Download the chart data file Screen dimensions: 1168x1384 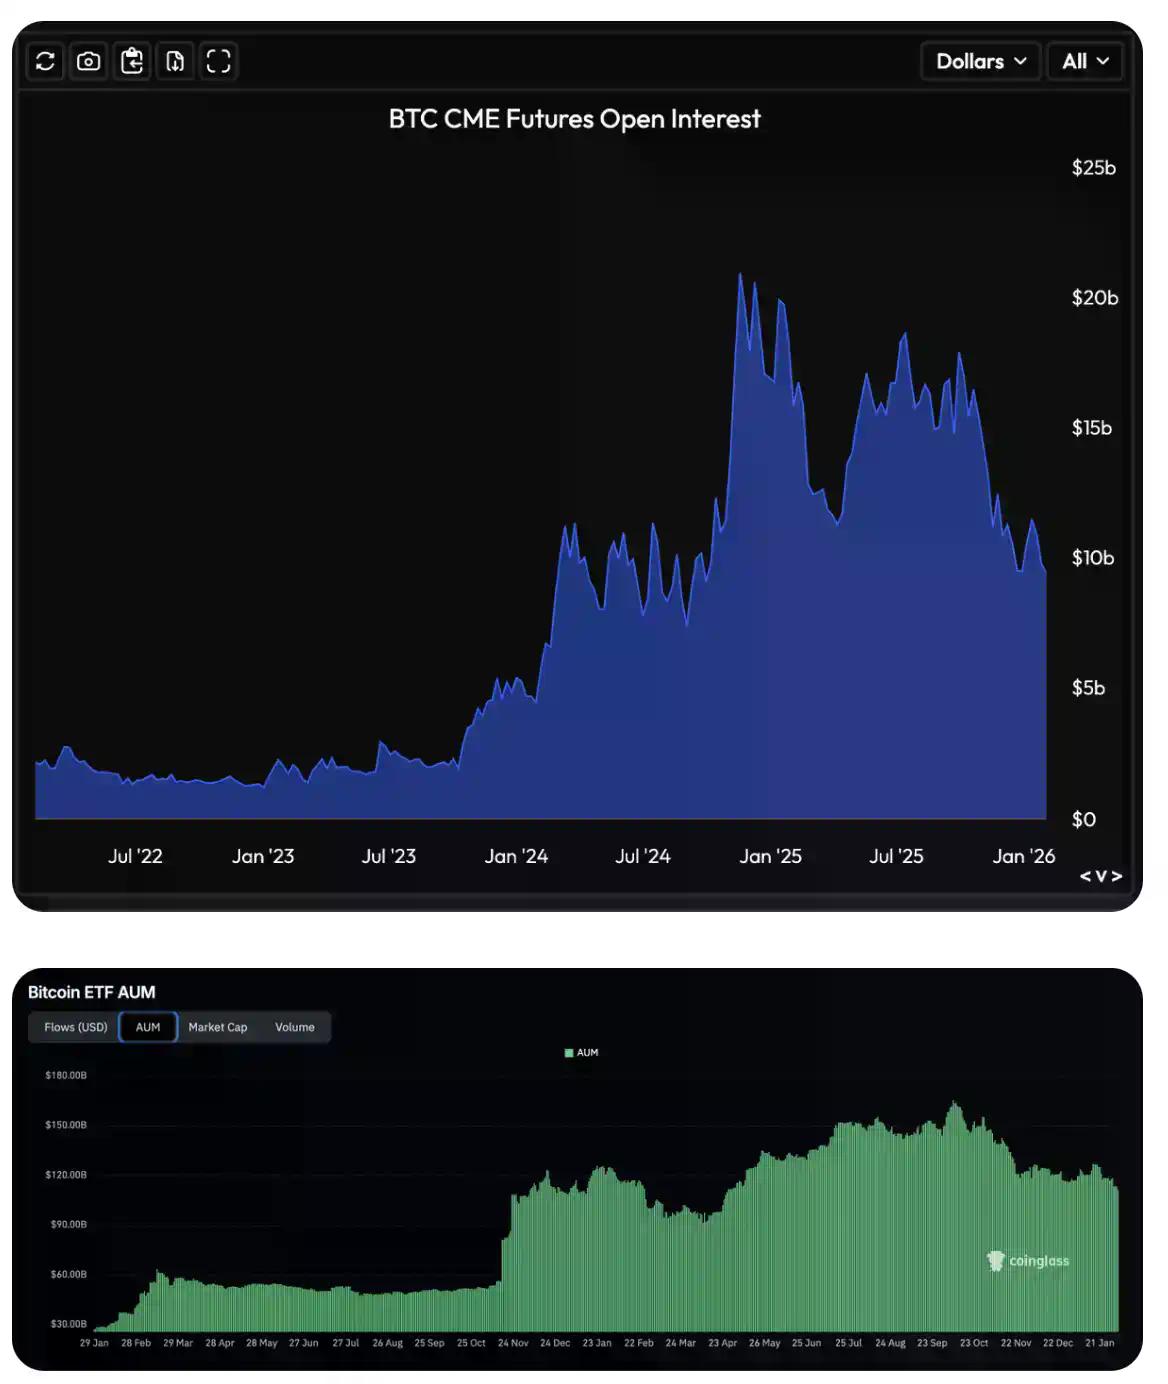click(x=175, y=61)
